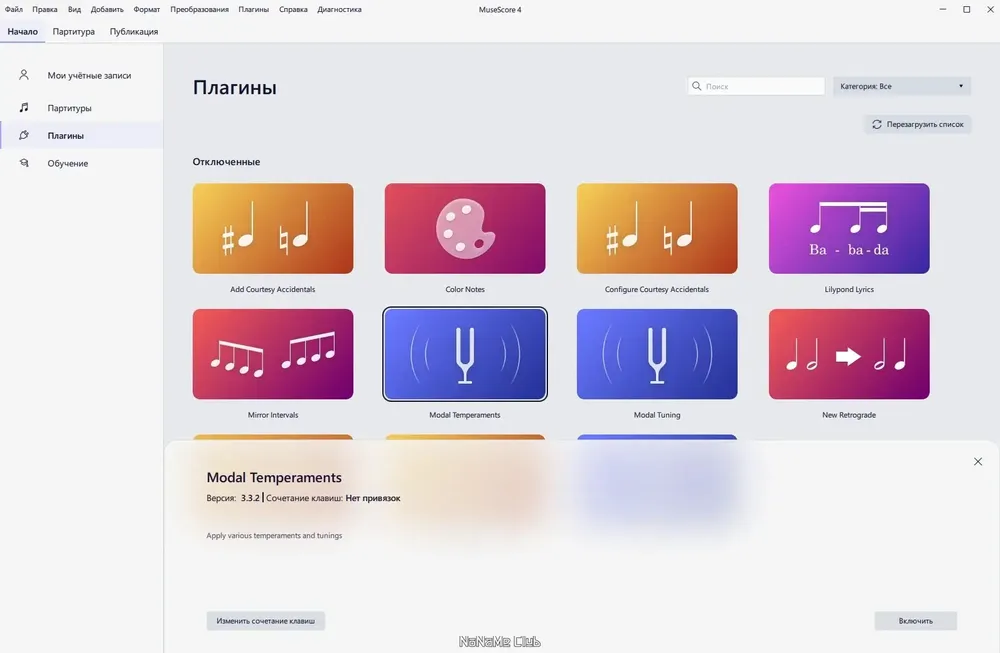The width and height of the screenshot is (1000, 653).
Task: Click the magnifier icon in search box
Action: 696,86
